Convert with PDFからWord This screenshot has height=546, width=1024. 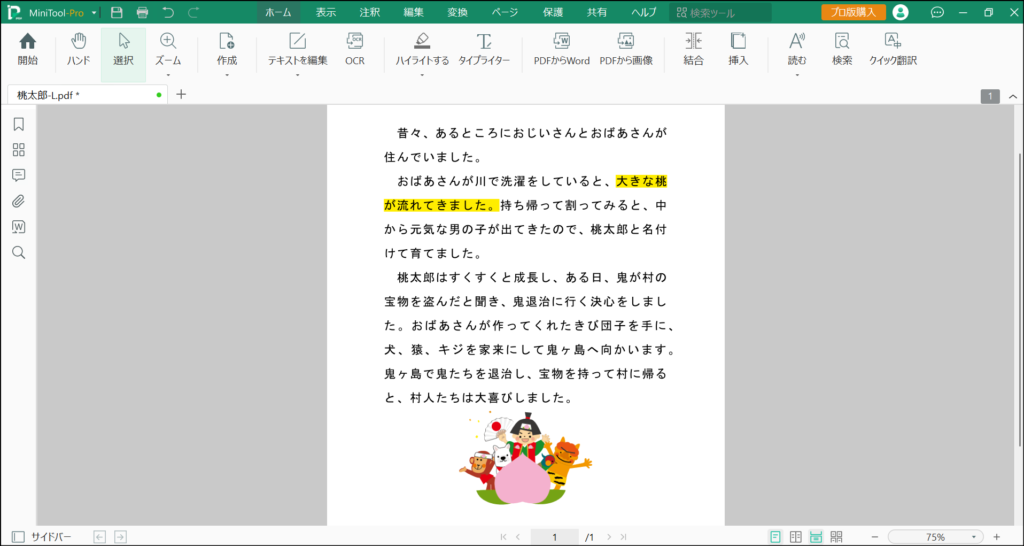pos(562,50)
